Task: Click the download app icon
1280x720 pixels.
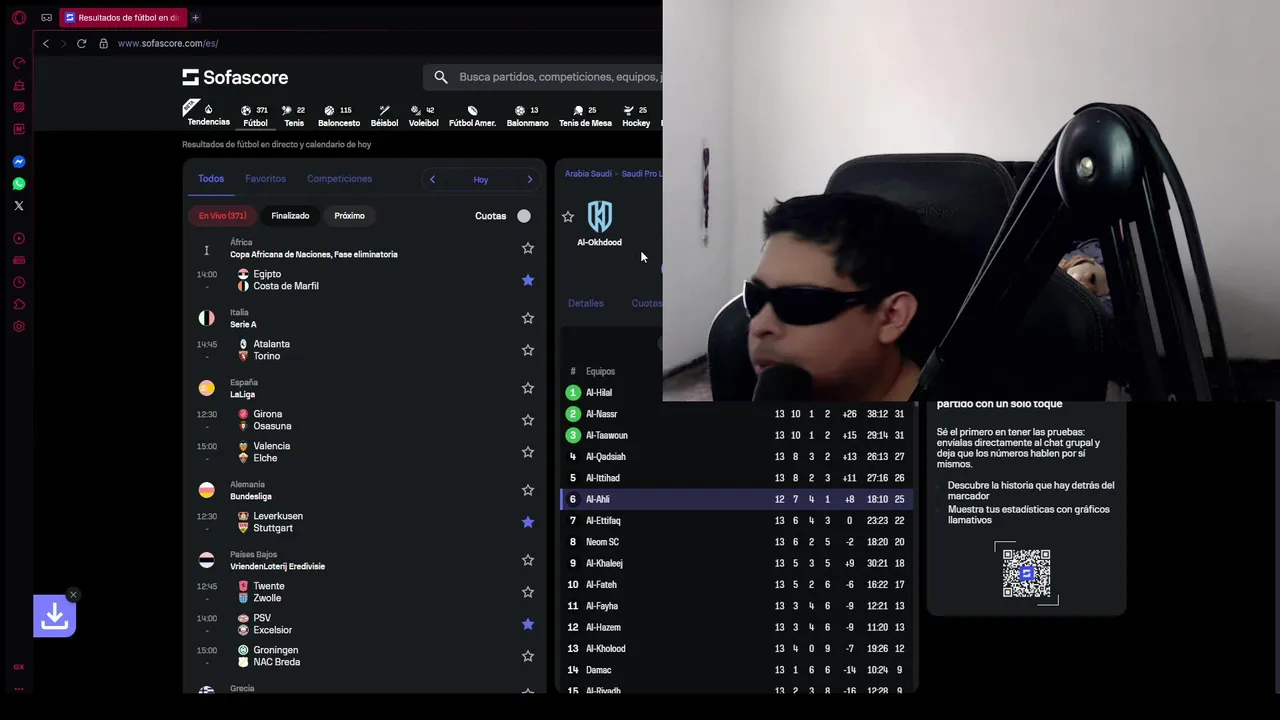Action: pos(54,617)
